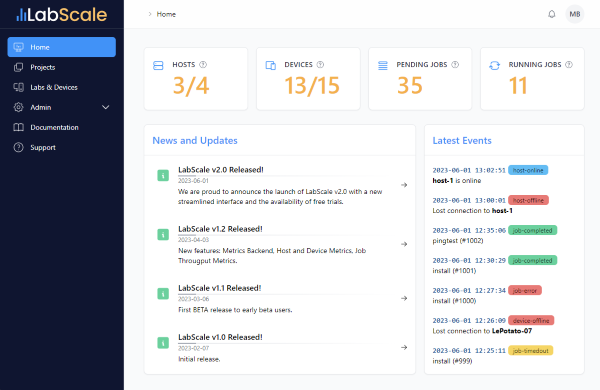Click the host-online event tag
The width and height of the screenshot is (600, 390).
[528, 170]
